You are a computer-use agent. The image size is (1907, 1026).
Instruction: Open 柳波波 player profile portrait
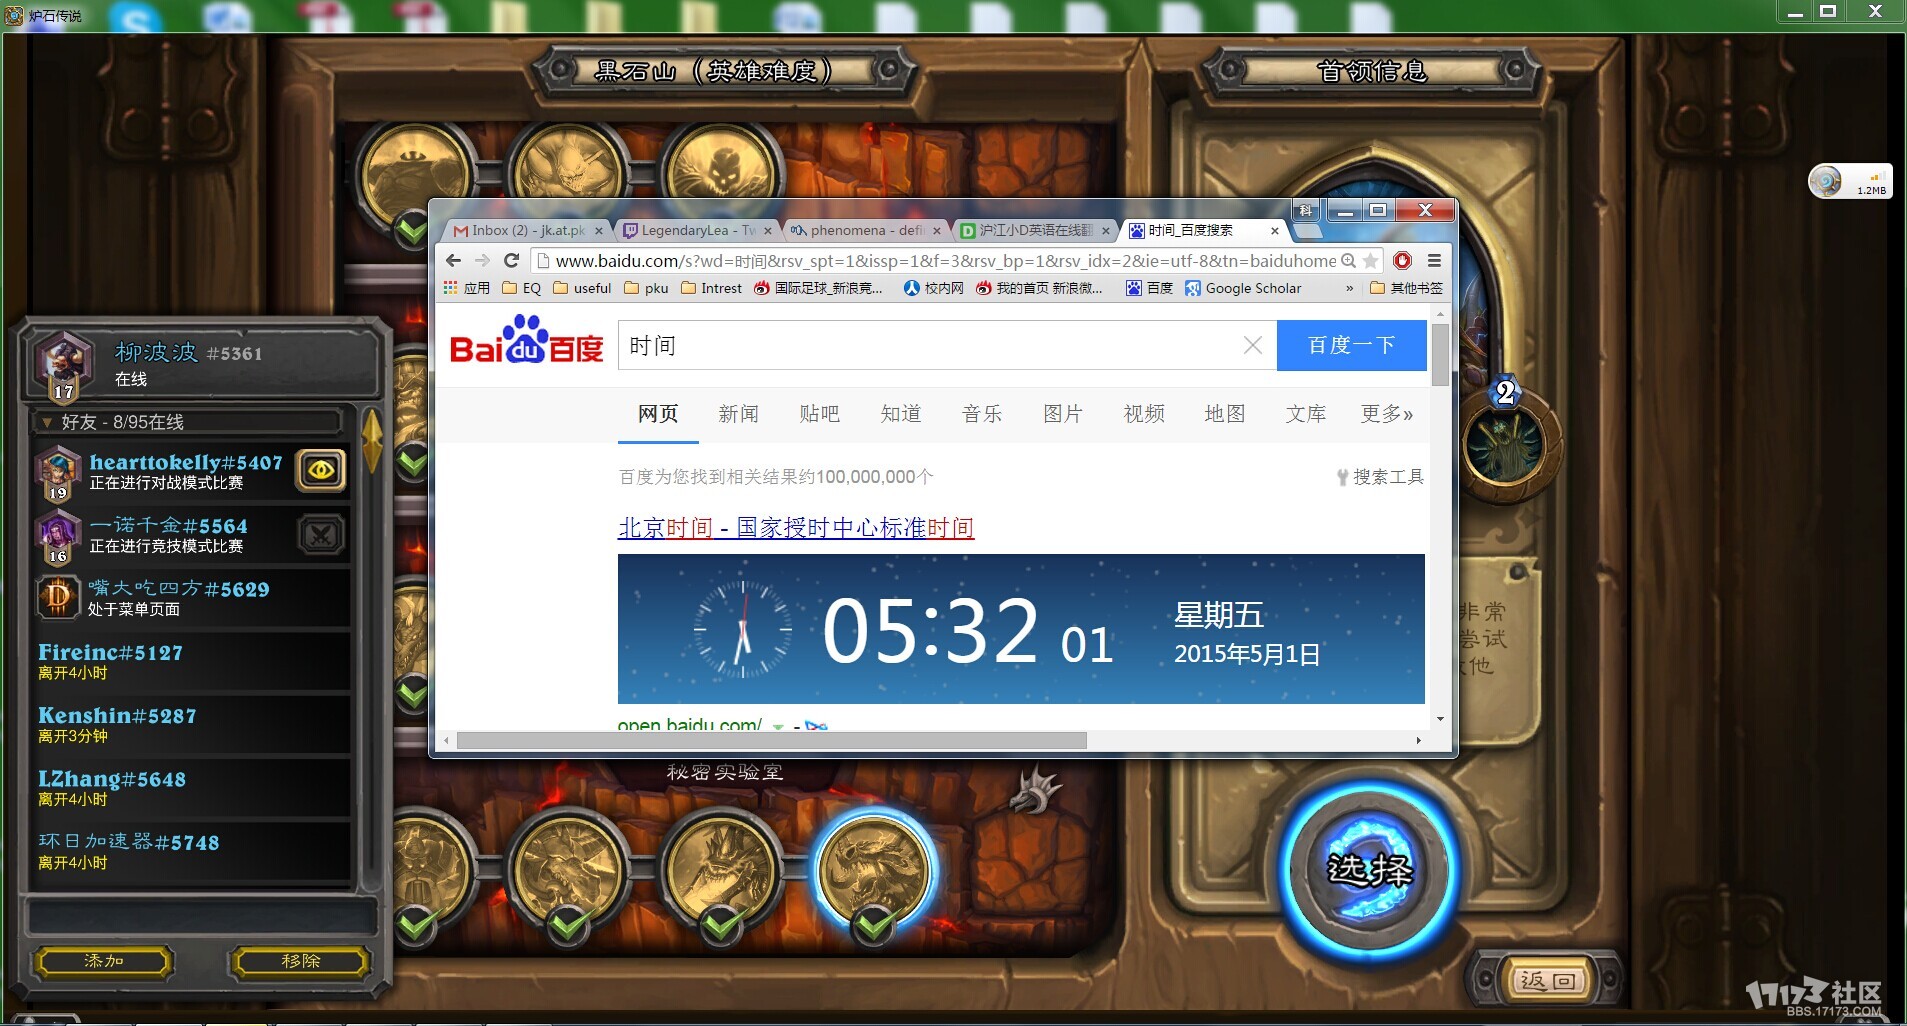click(63, 364)
